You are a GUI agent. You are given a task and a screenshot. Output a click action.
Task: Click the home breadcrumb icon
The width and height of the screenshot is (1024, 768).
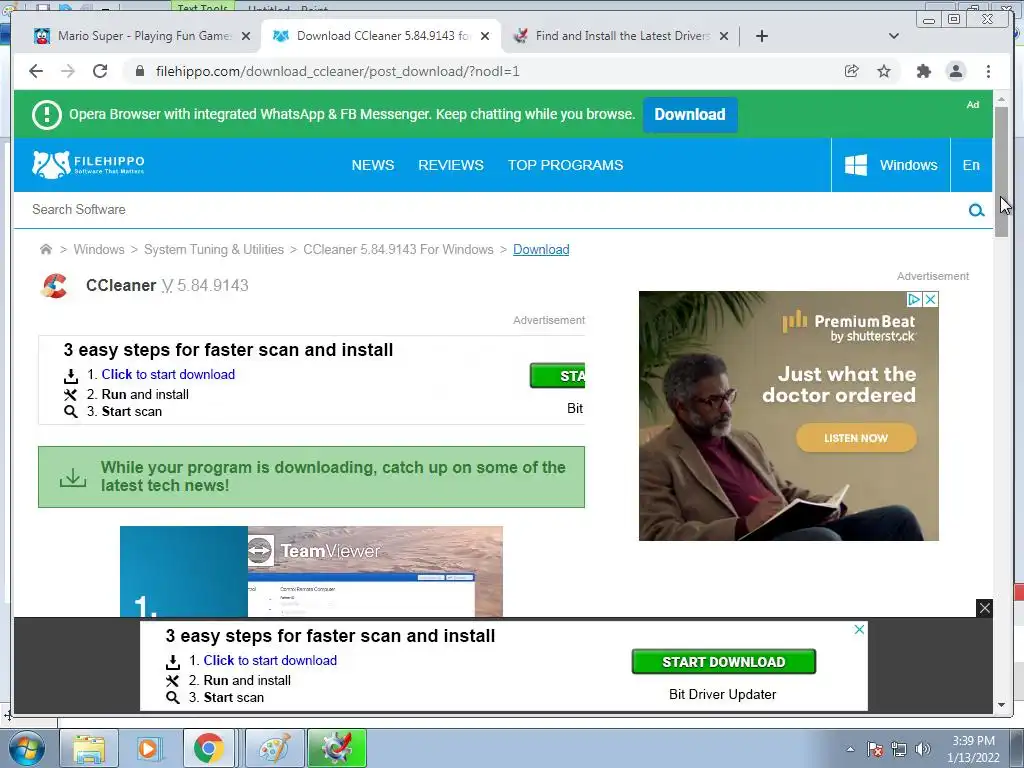46,249
